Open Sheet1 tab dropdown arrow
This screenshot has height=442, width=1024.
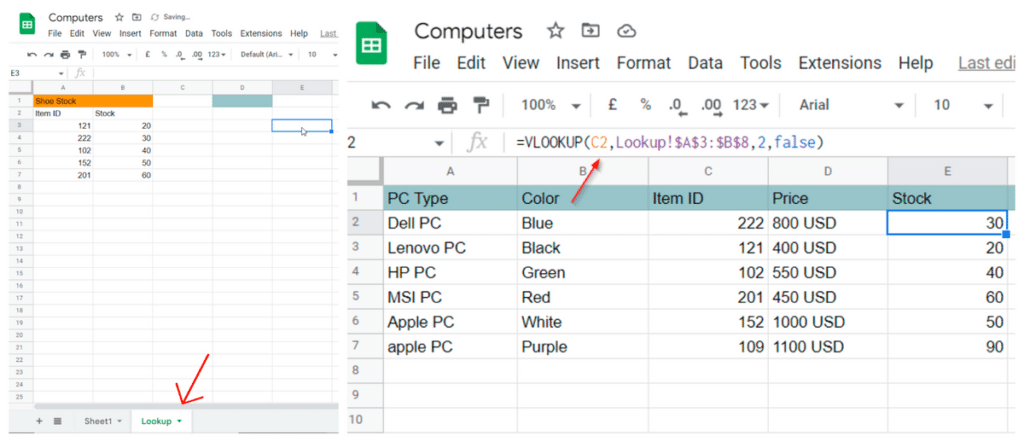(120, 422)
